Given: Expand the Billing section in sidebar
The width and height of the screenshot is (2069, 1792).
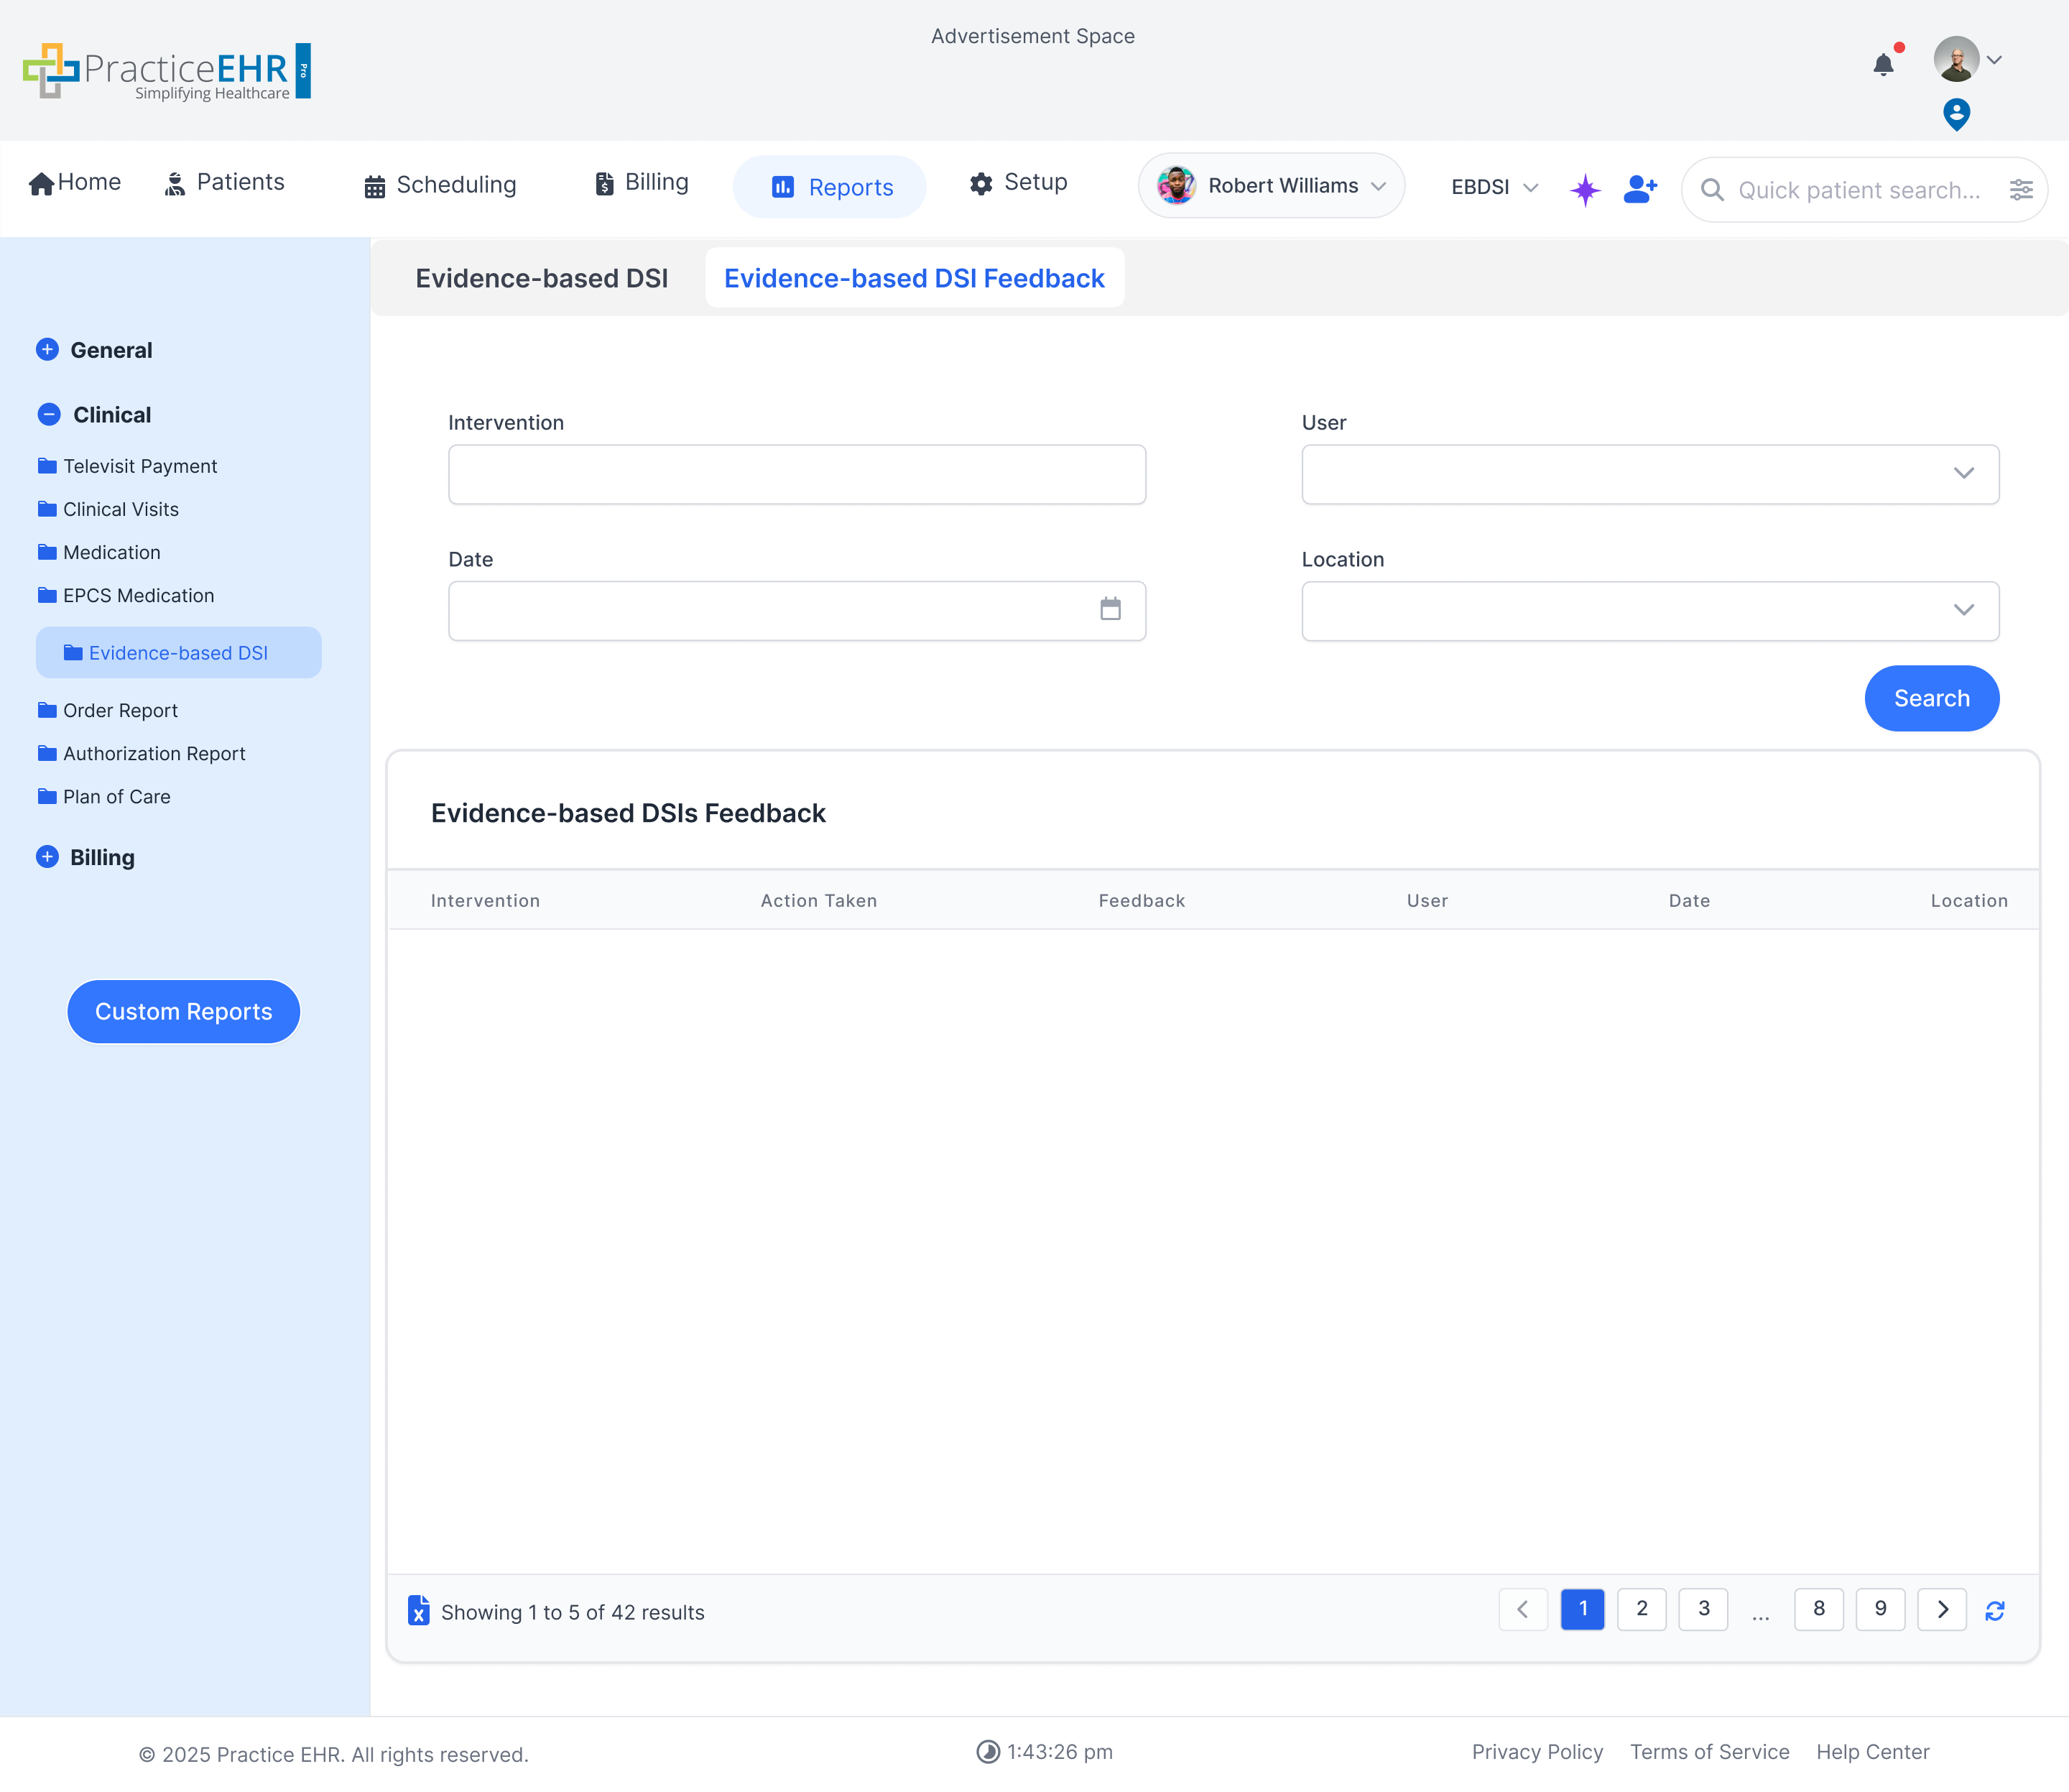Looking at the screenshot, I should 47,857.
